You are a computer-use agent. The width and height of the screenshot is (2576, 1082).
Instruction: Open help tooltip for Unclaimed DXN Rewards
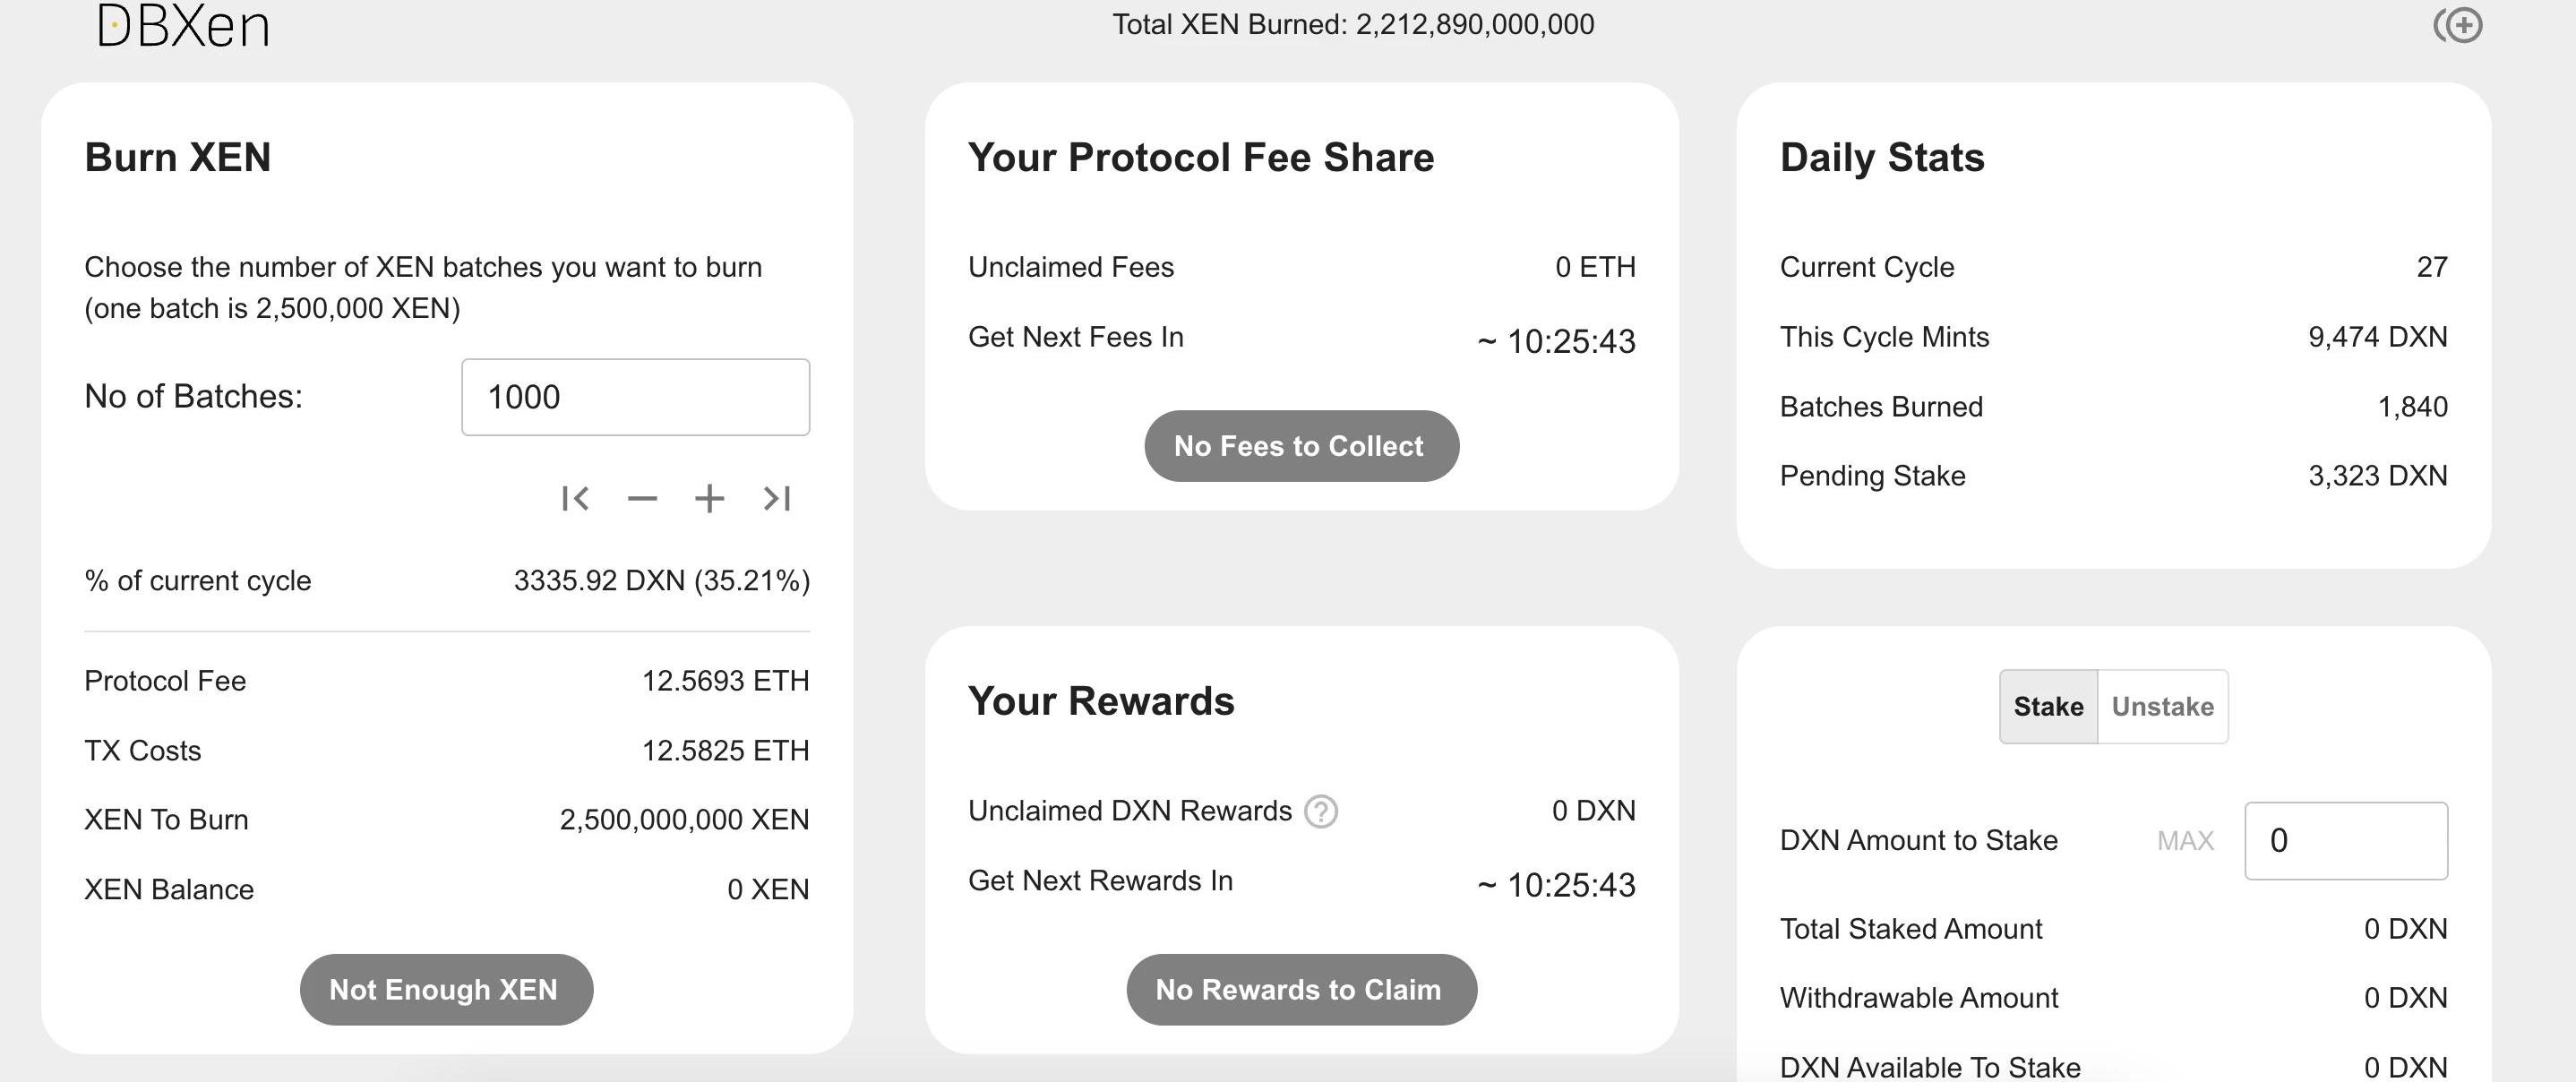point(1321,811)
